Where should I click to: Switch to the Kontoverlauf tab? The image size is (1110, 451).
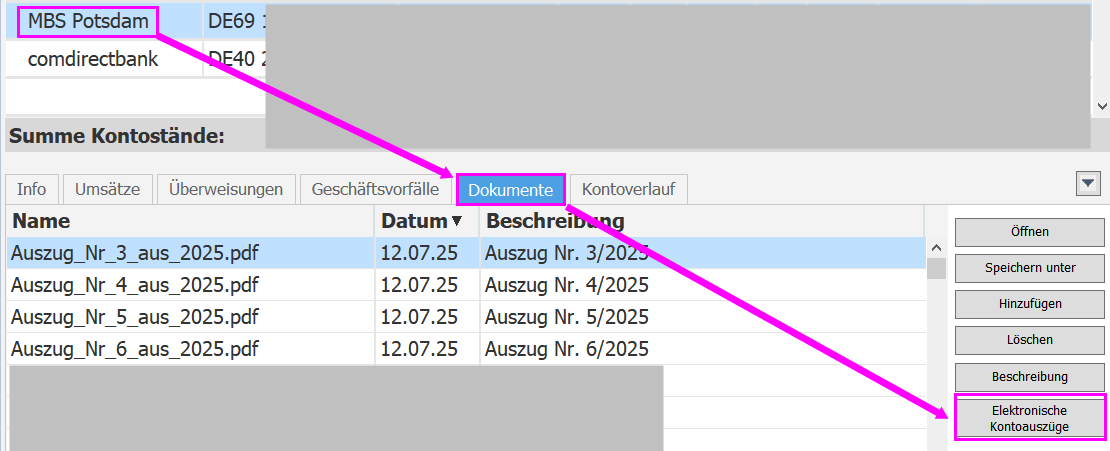click(x=627, y=189)
